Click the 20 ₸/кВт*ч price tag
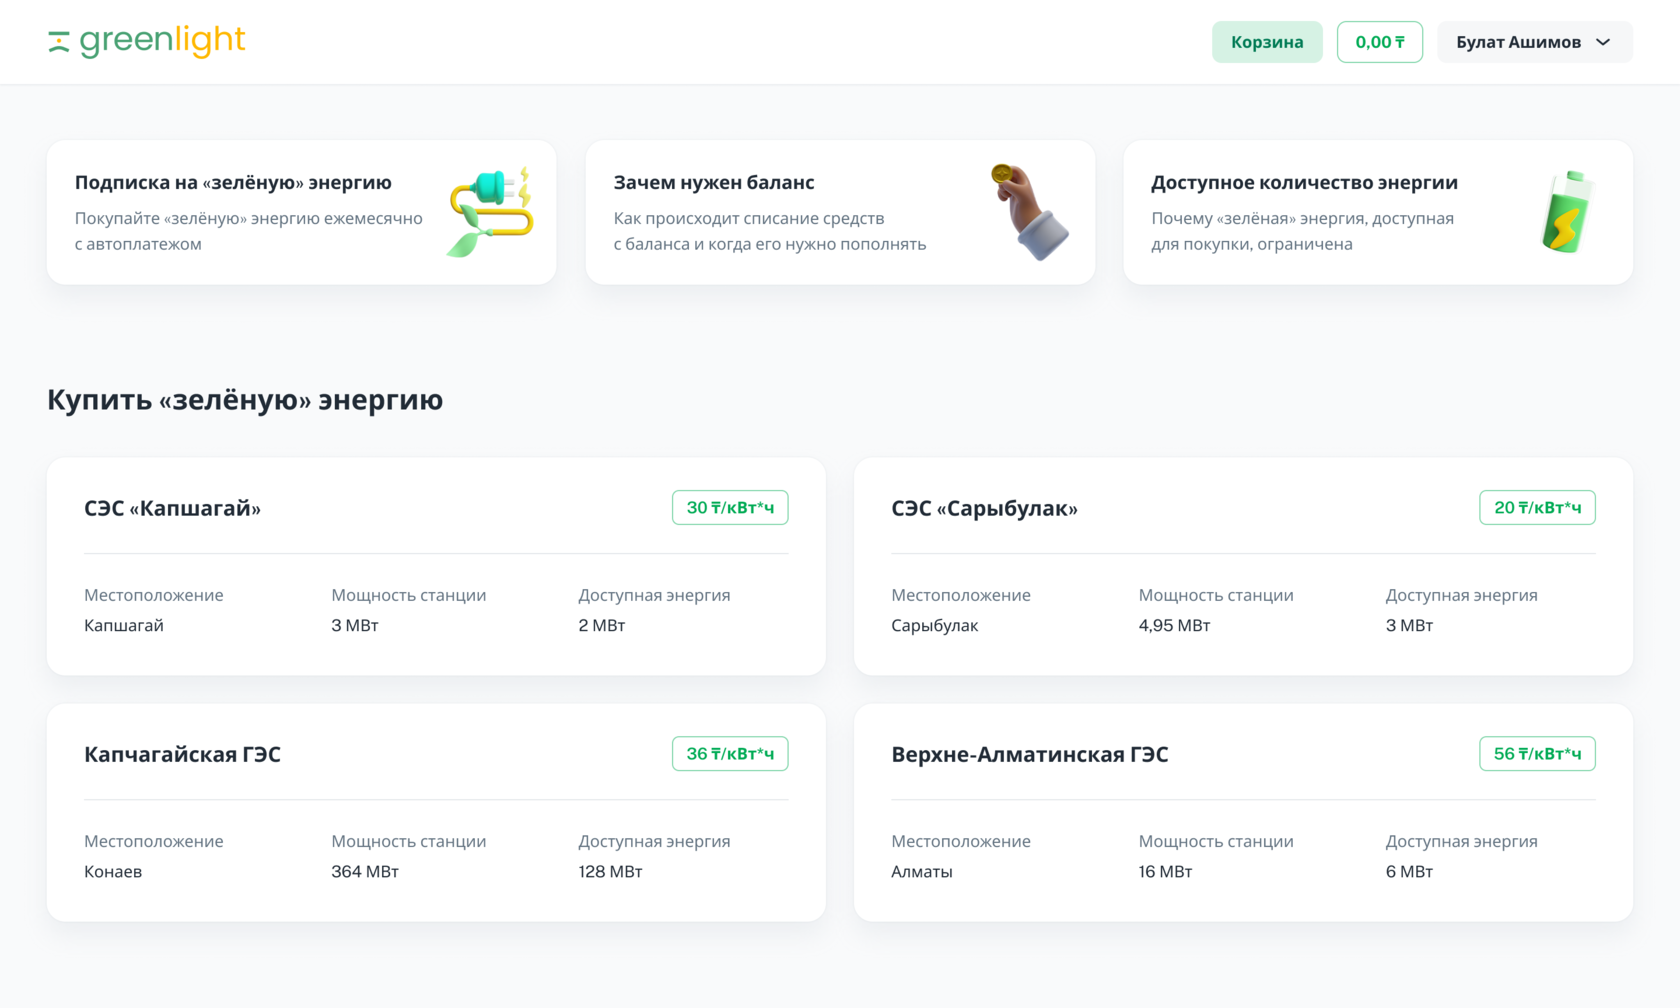 coord(1537,508)
